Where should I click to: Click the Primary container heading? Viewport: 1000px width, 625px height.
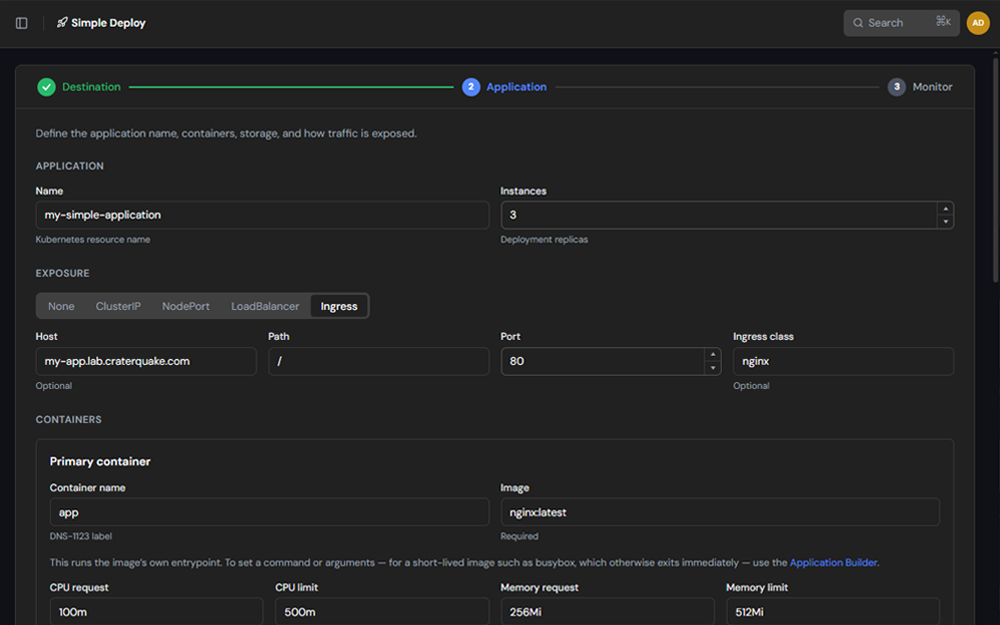pos(100,462)
